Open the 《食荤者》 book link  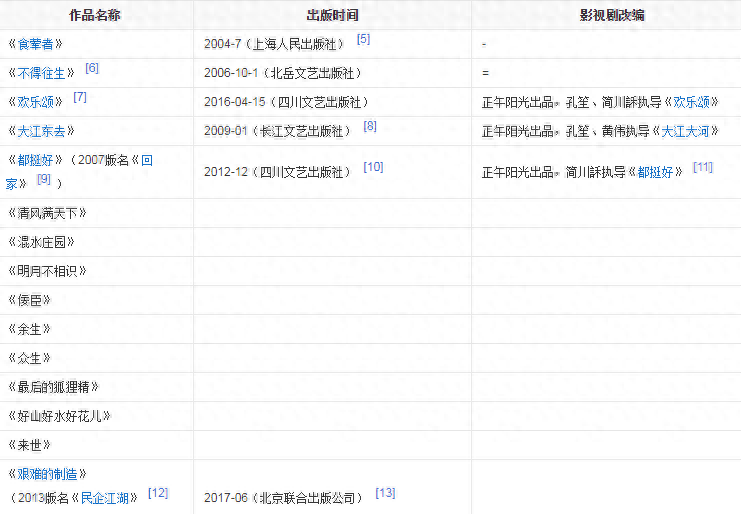[x=36, y=44]
